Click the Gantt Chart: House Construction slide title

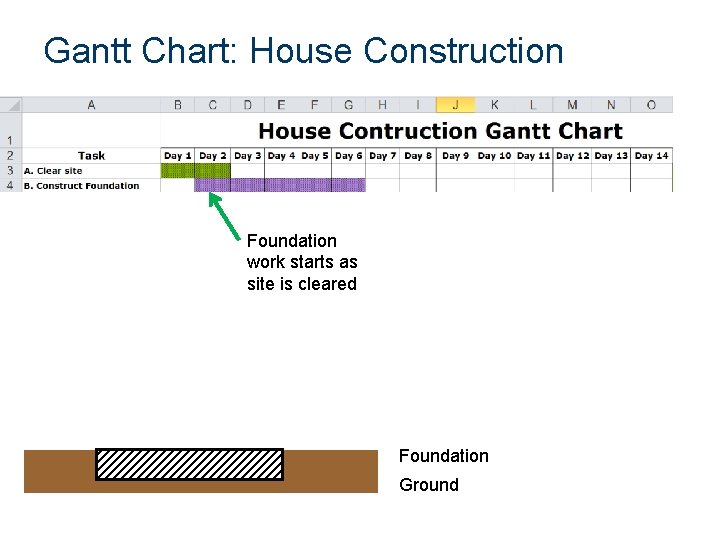click(304, 51)
